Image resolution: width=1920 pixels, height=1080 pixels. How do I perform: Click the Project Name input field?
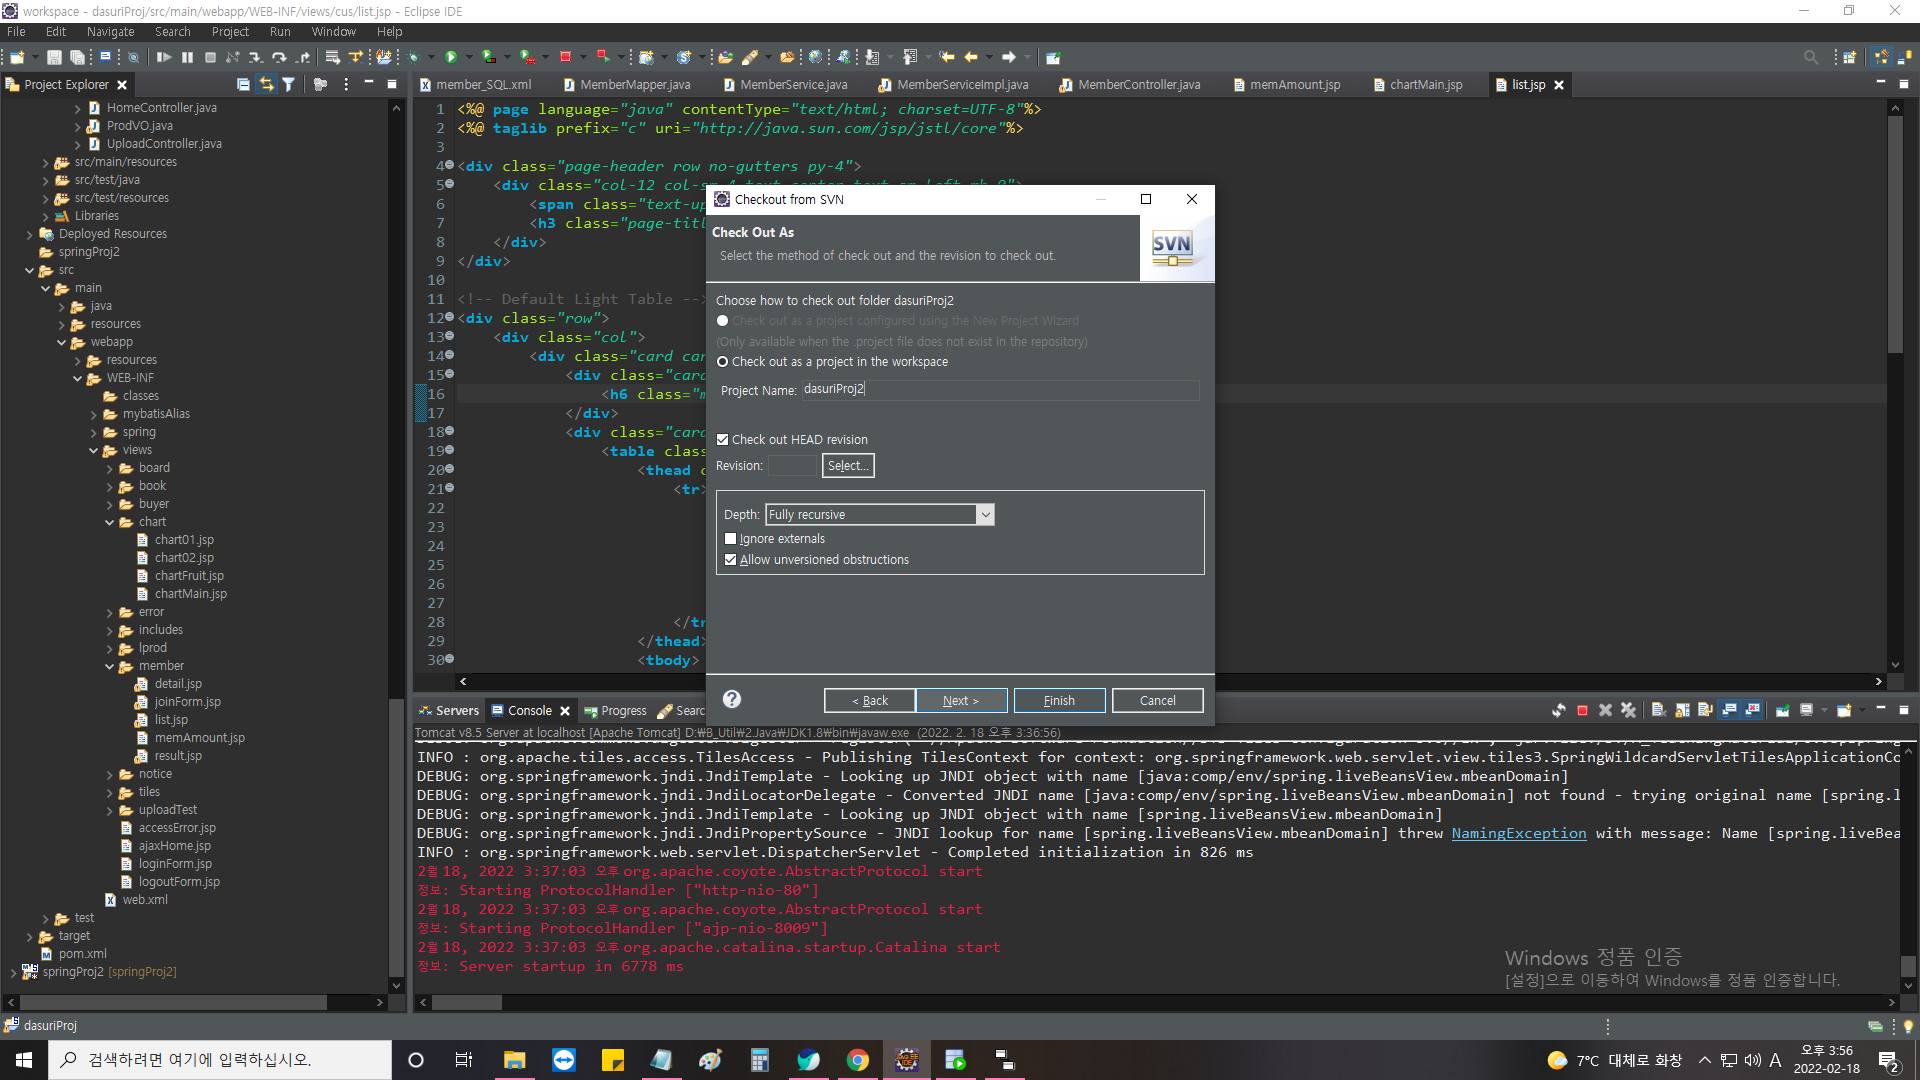tap(1000, 390)
